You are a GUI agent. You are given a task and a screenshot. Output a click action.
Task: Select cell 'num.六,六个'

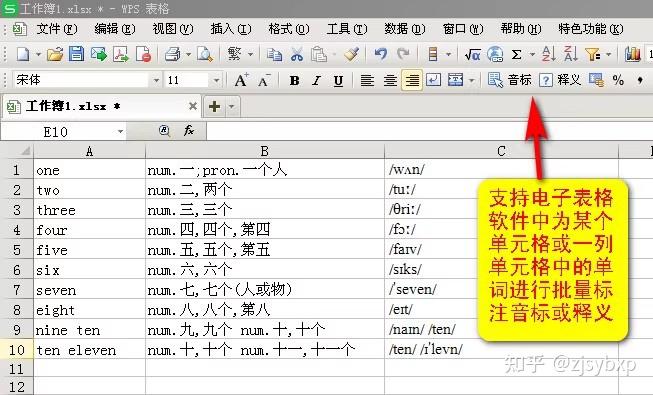point(264,270)
